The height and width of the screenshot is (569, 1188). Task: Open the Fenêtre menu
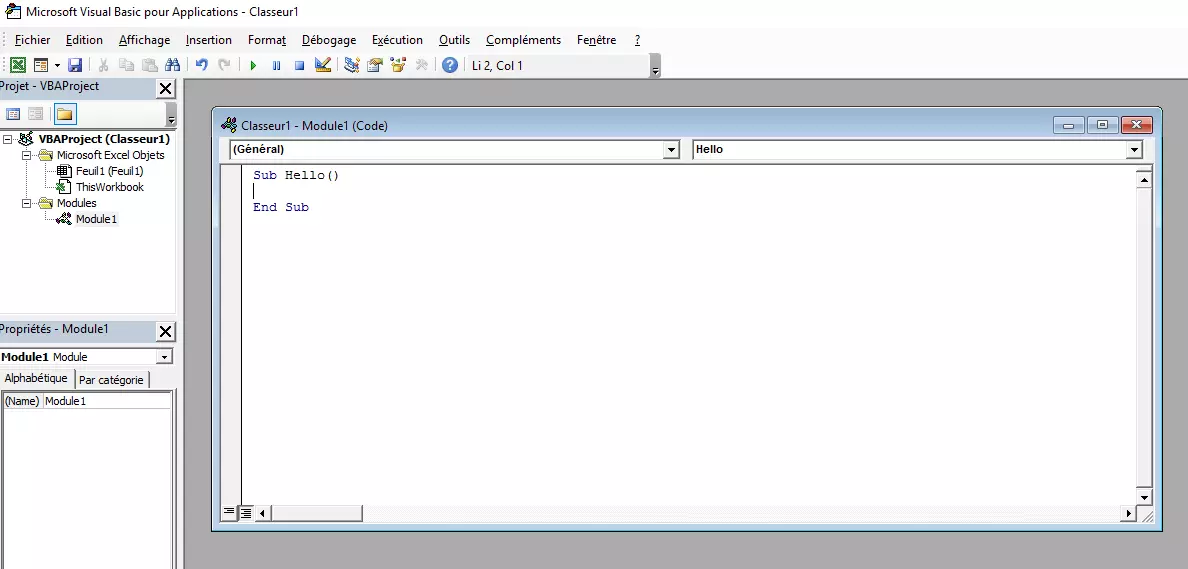tap(596, 40)
